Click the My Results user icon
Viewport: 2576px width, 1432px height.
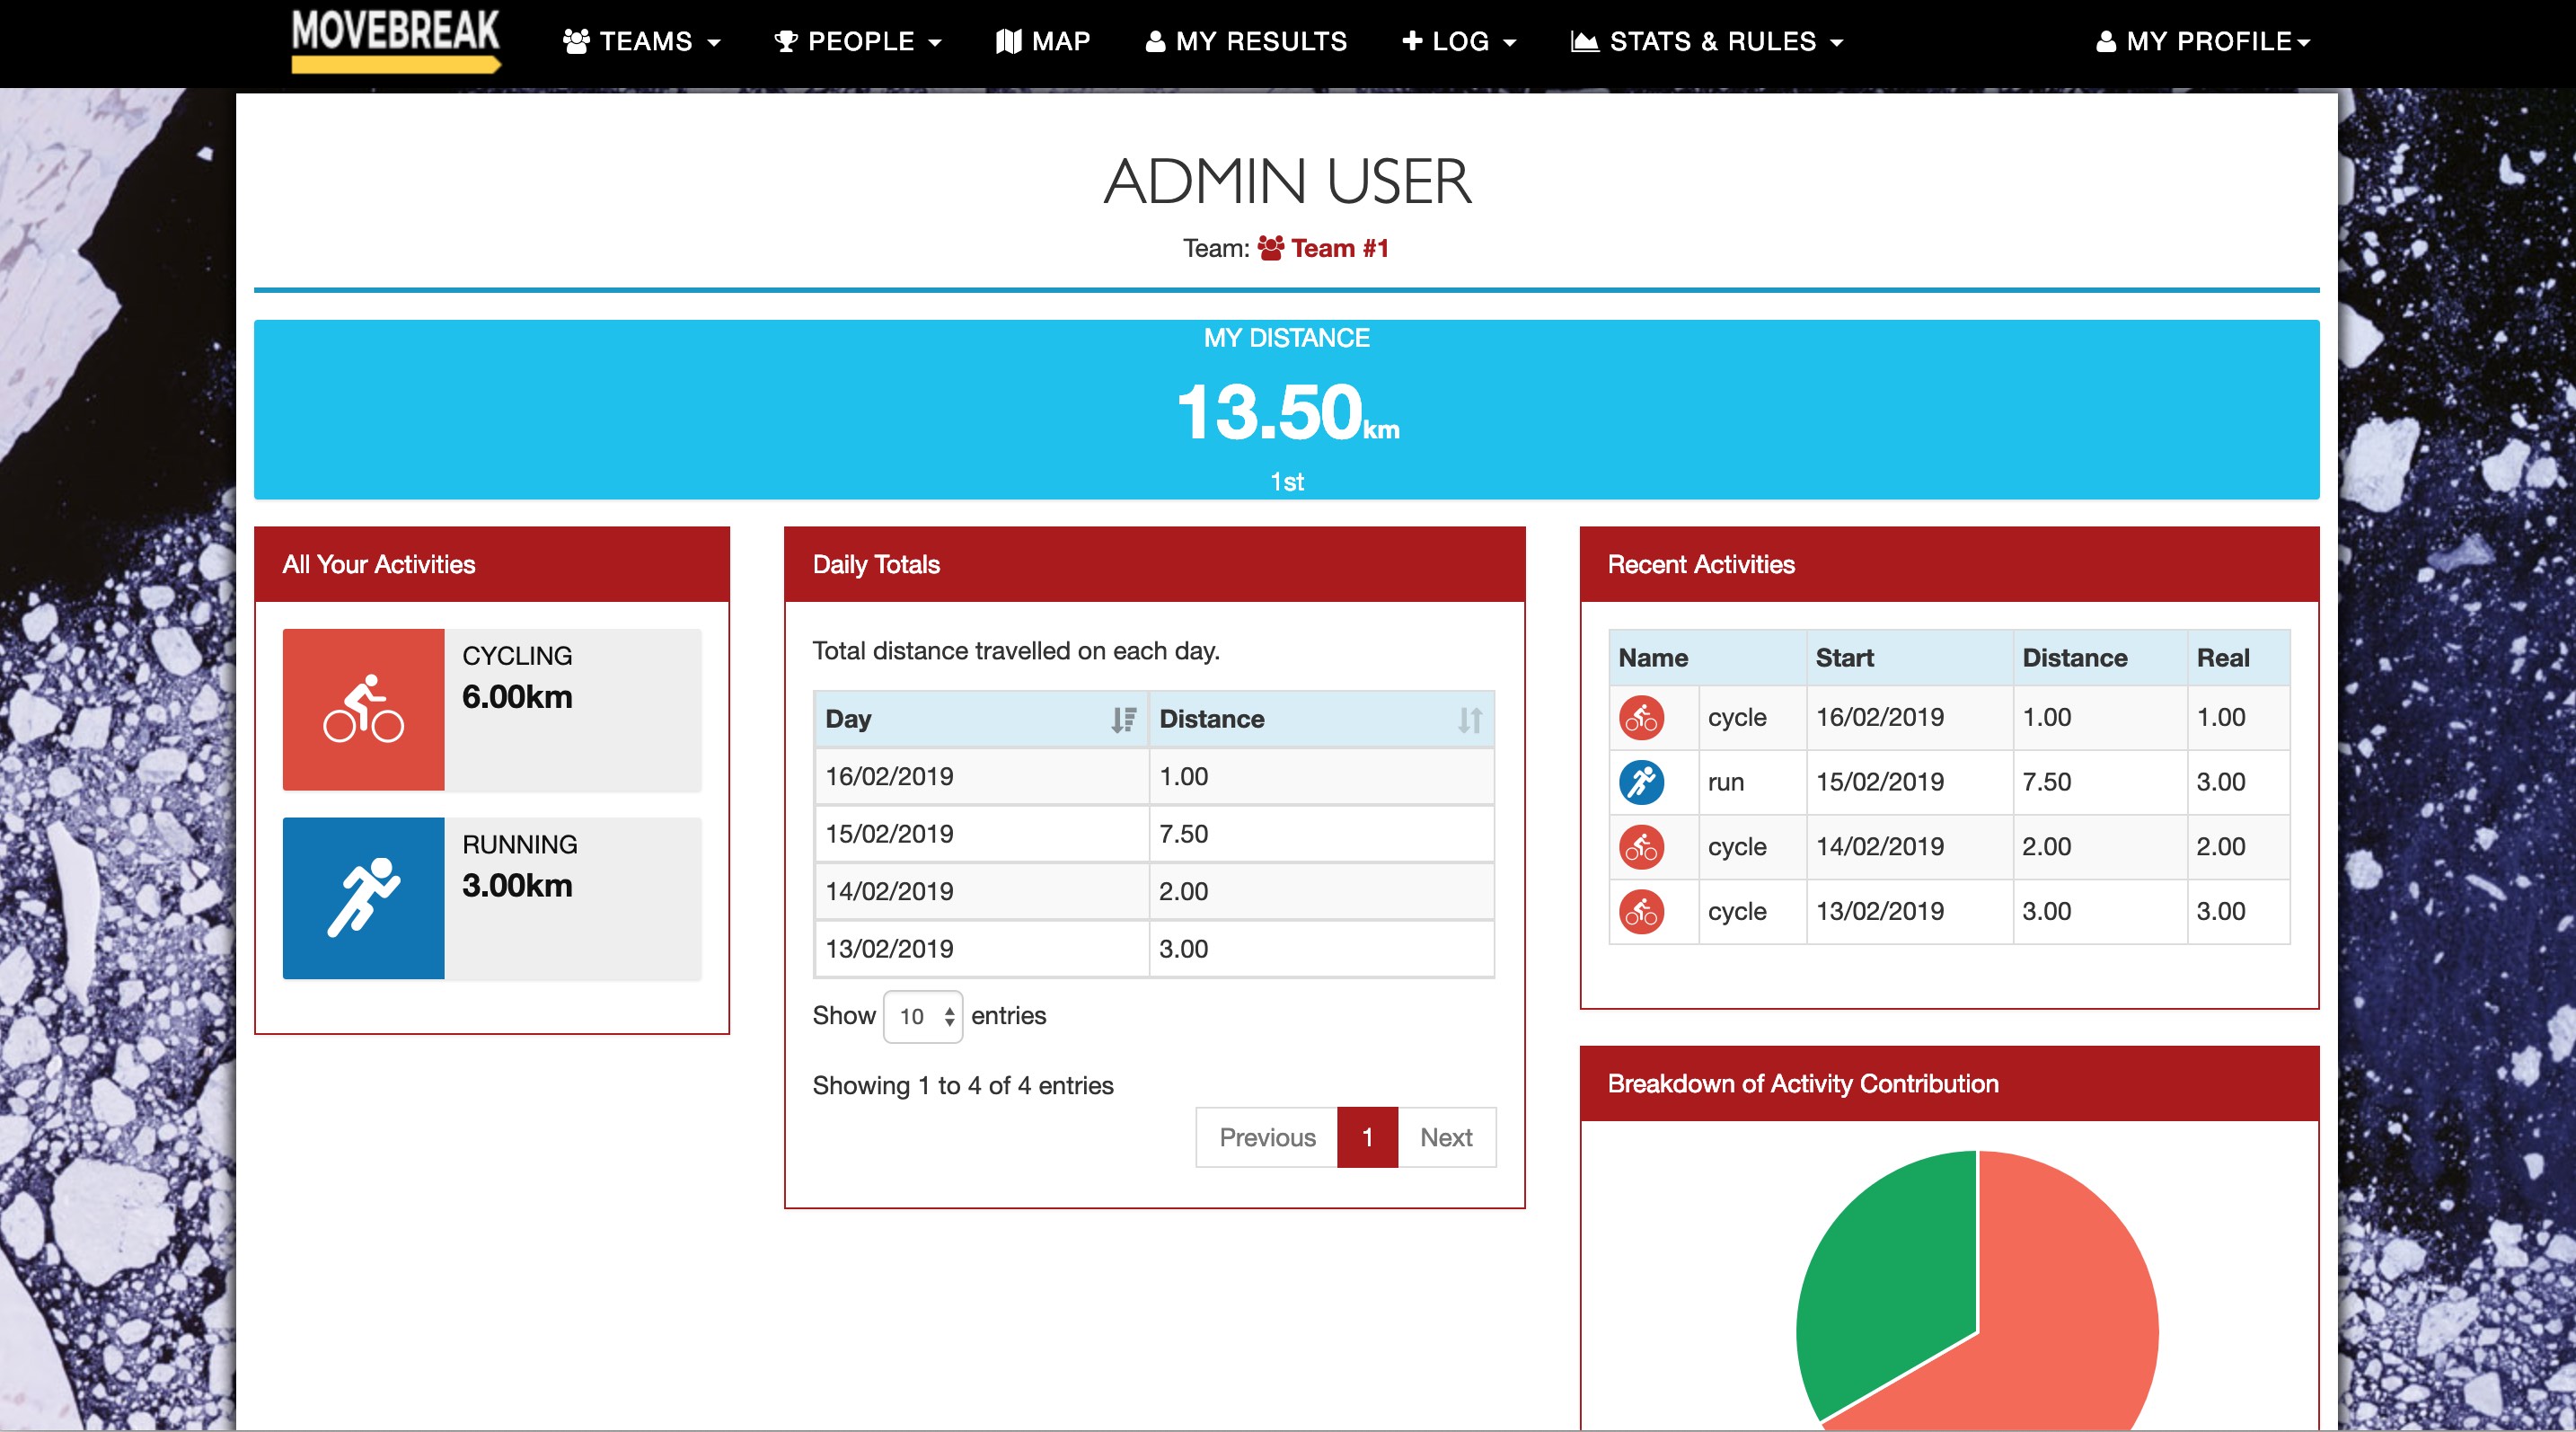pyautogui.click(x=1155, y=41)
